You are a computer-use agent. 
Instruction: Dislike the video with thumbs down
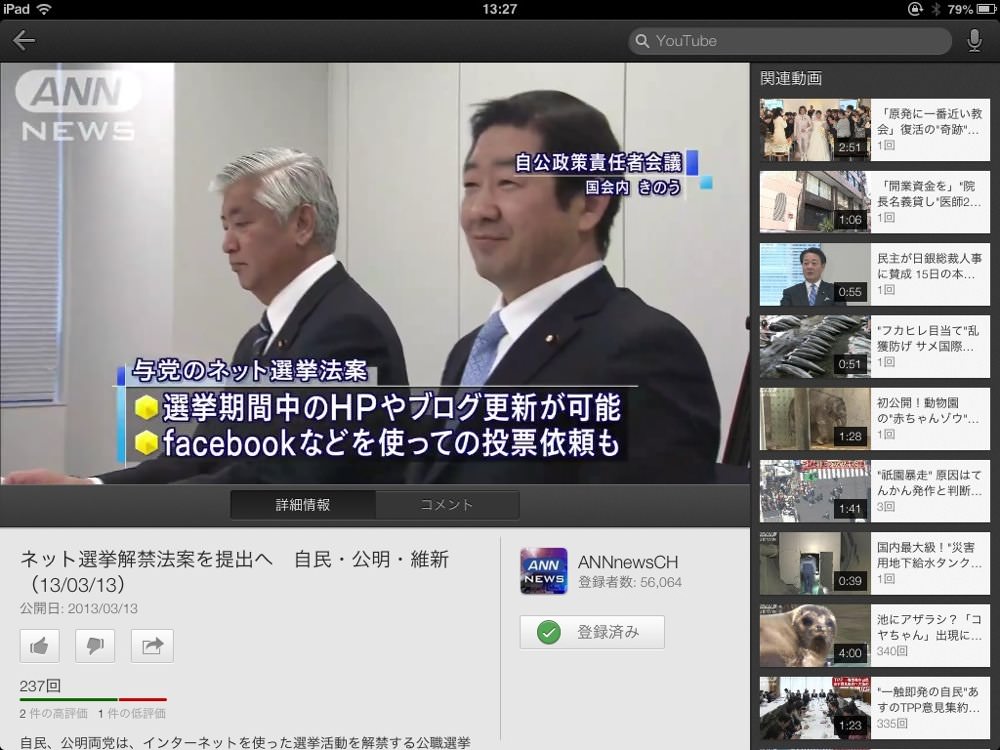coord(95,646)
